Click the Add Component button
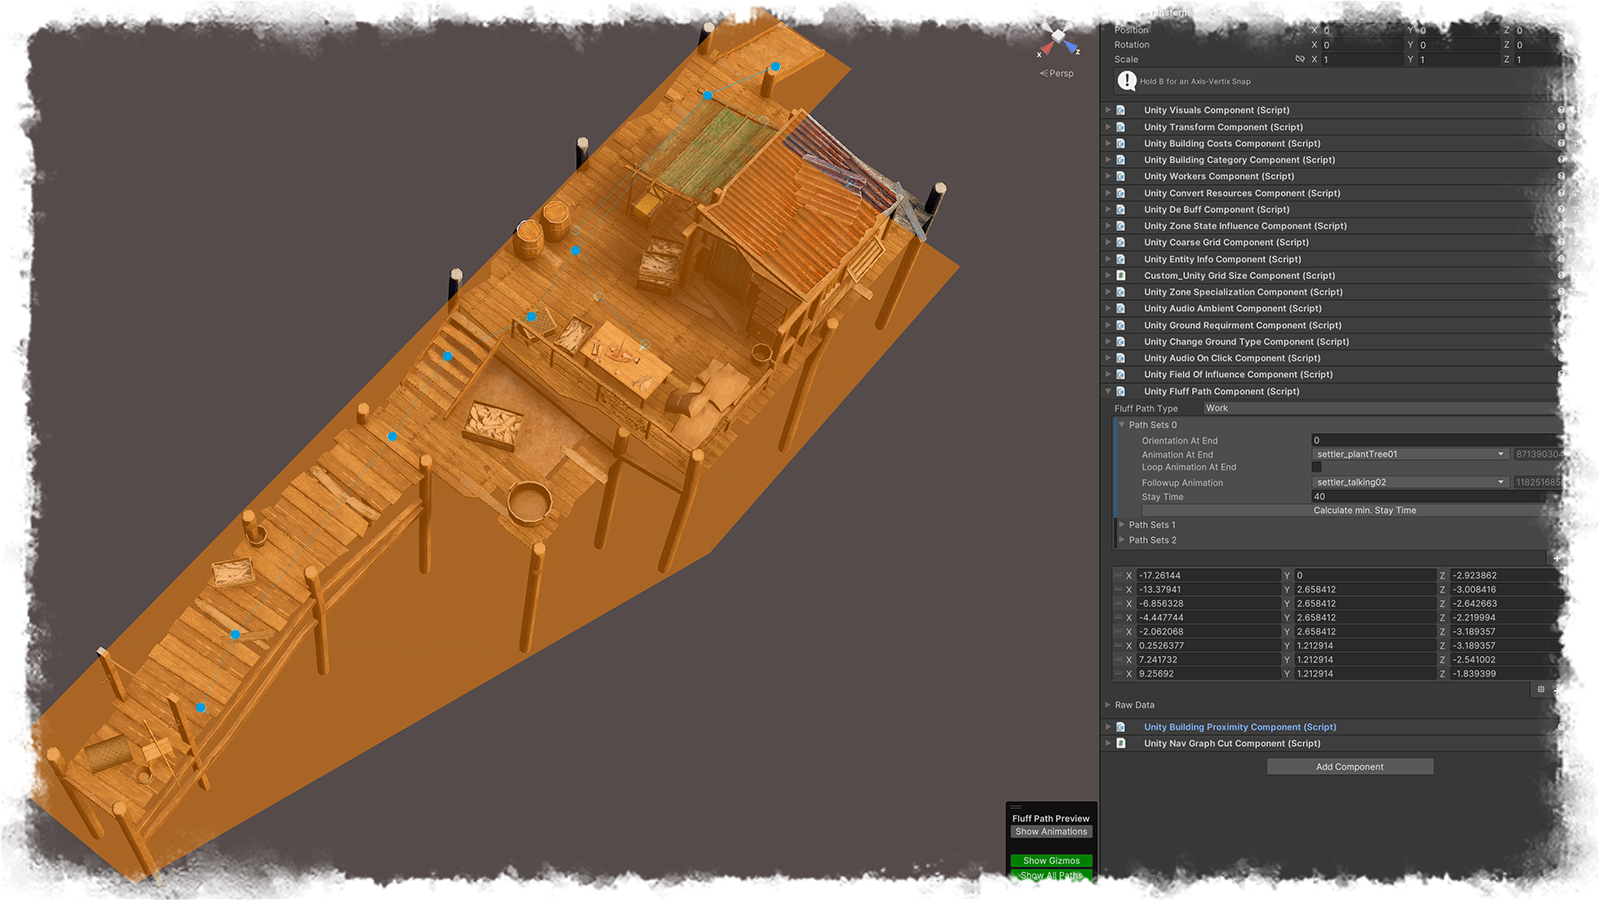The width and height of the screenshot is (1600, 900). pos(1349,767)
